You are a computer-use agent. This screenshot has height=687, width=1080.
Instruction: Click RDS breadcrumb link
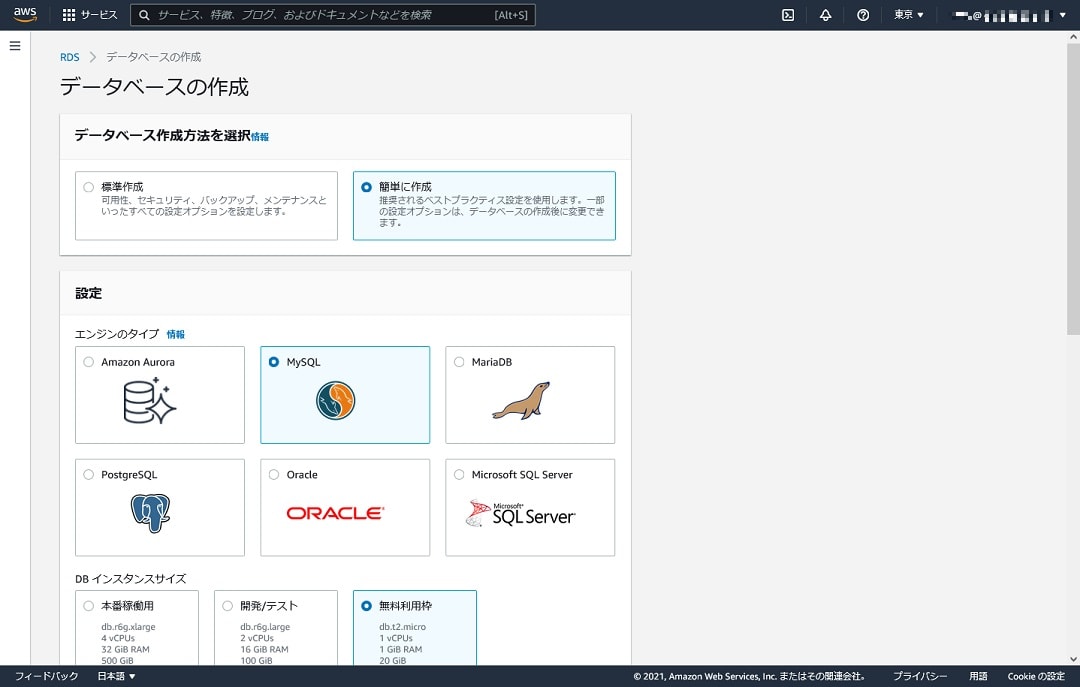(x=70, y=57)
